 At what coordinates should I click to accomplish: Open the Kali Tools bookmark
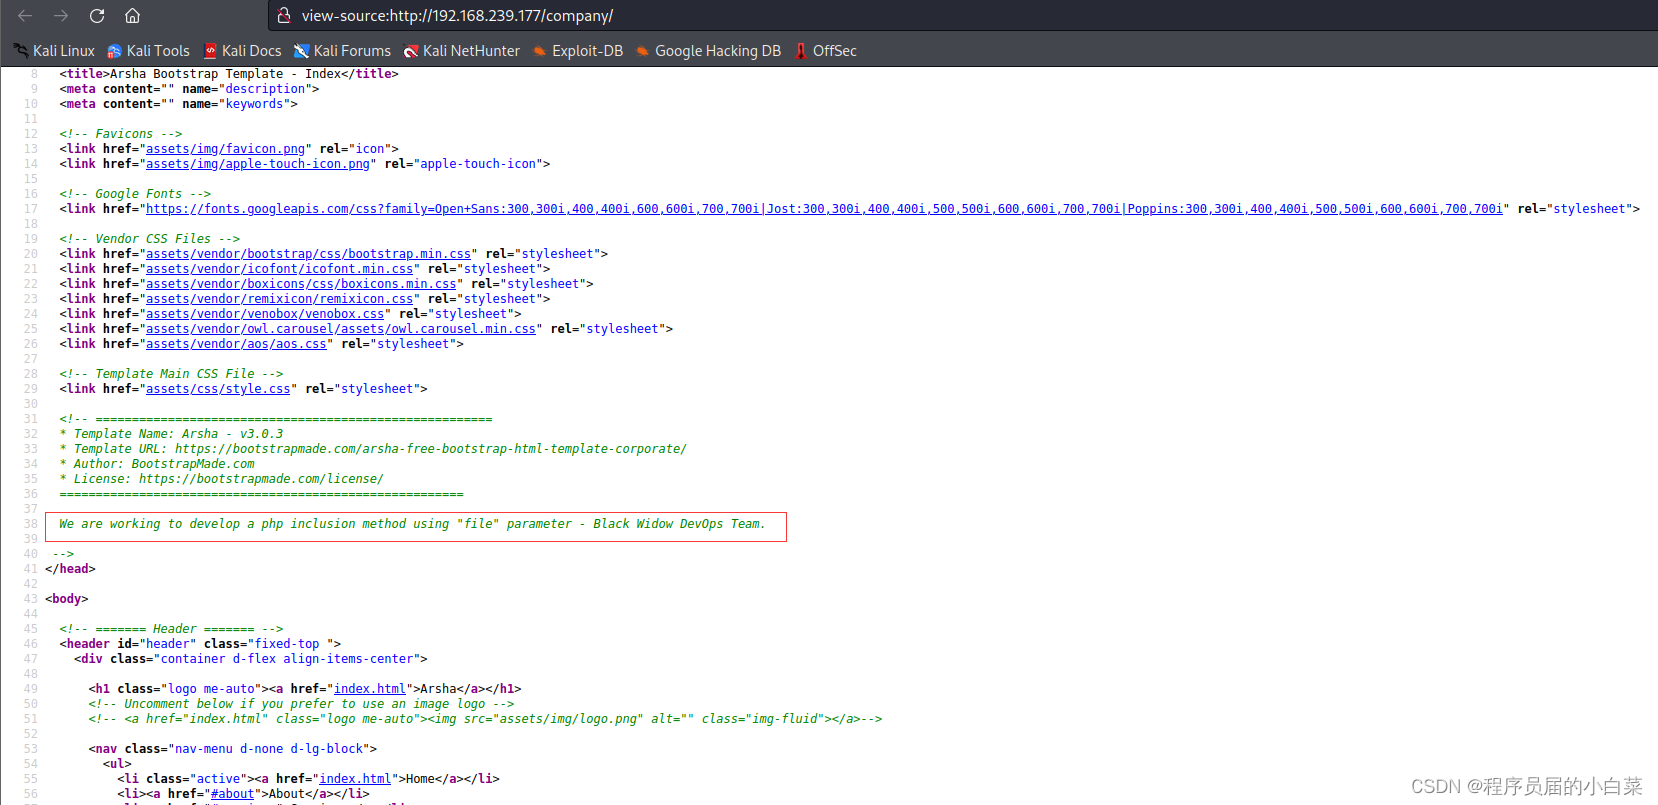pyautogui.click(x=148, y=51)
